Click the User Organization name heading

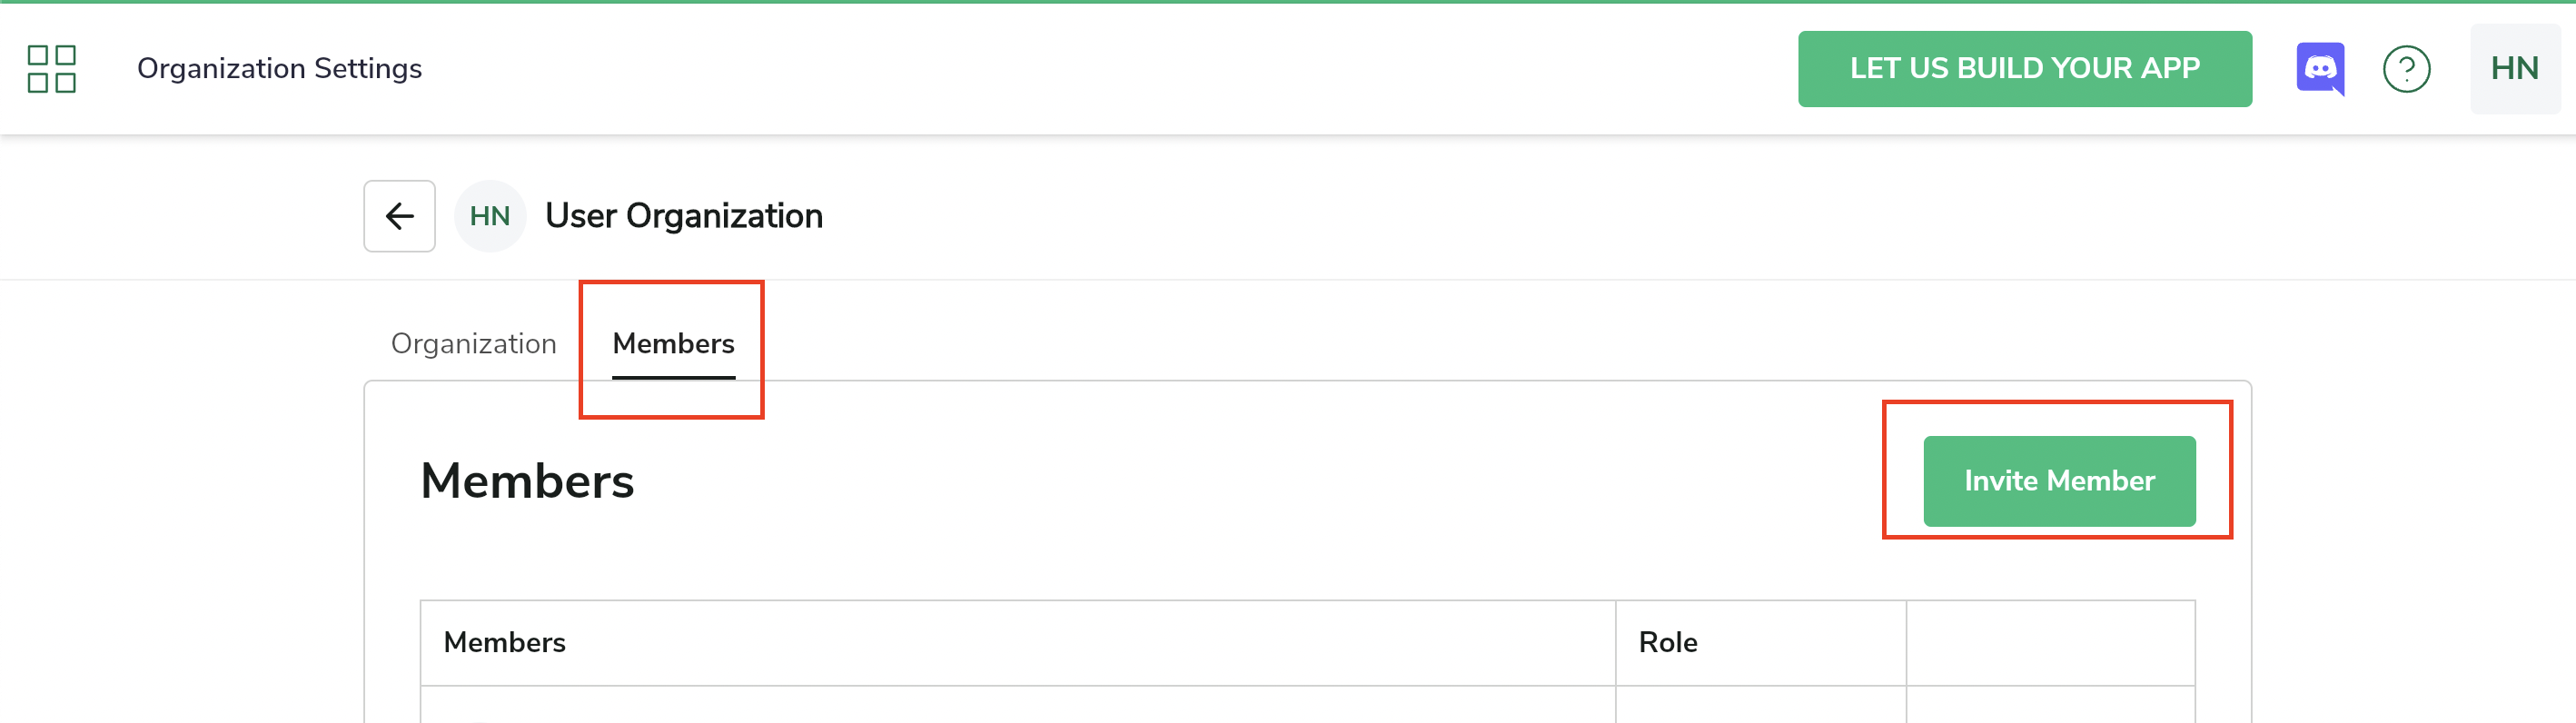coord(683,216)
